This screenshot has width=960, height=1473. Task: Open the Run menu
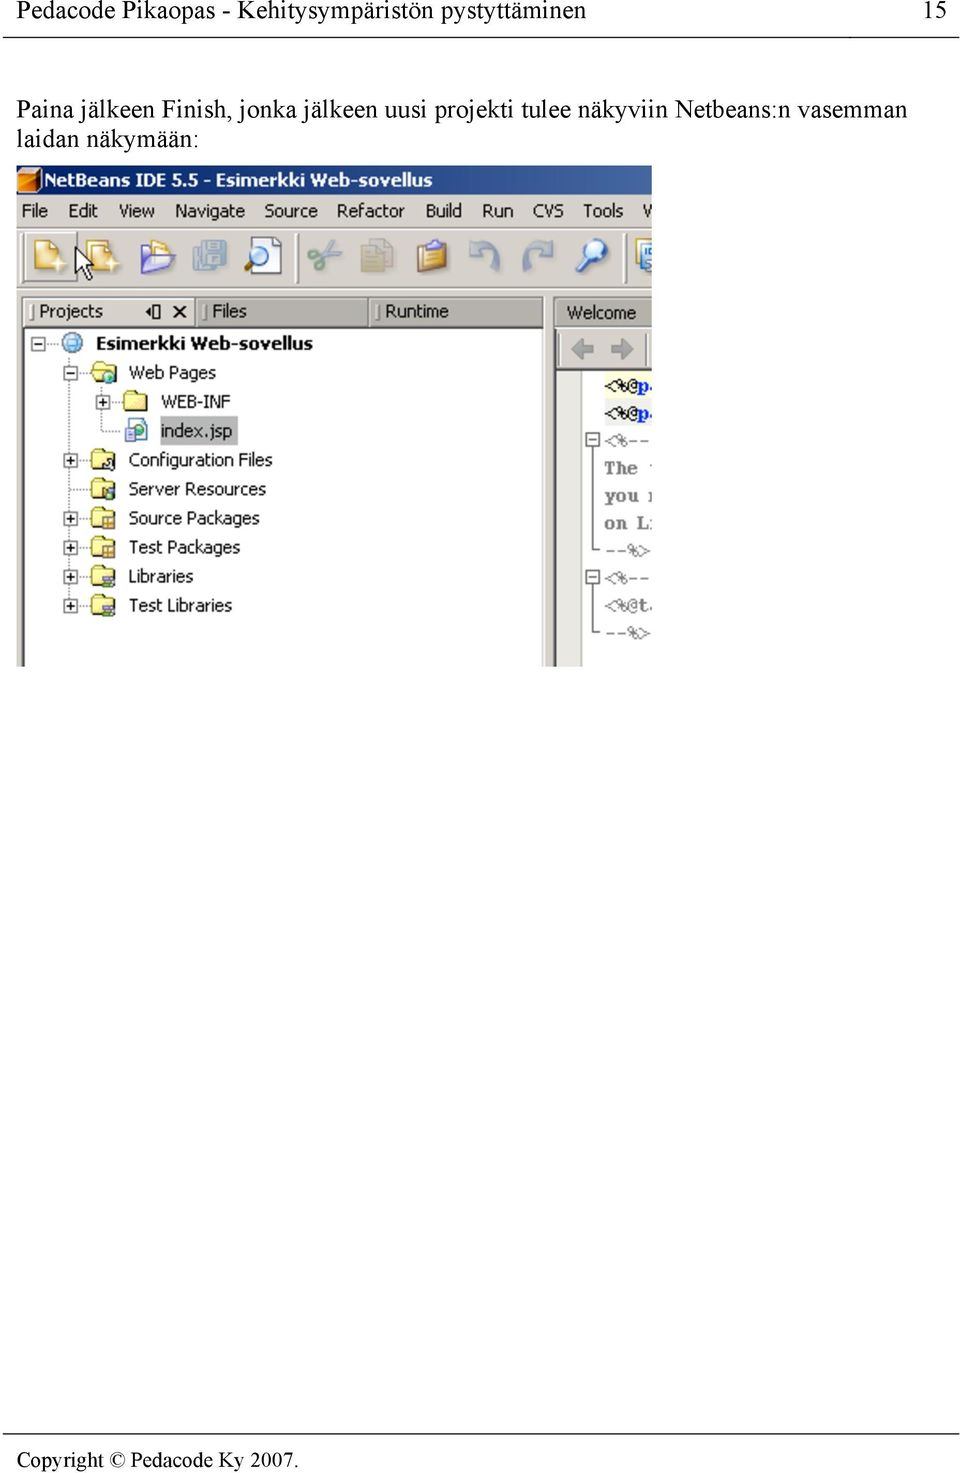(x=498, y=211)
